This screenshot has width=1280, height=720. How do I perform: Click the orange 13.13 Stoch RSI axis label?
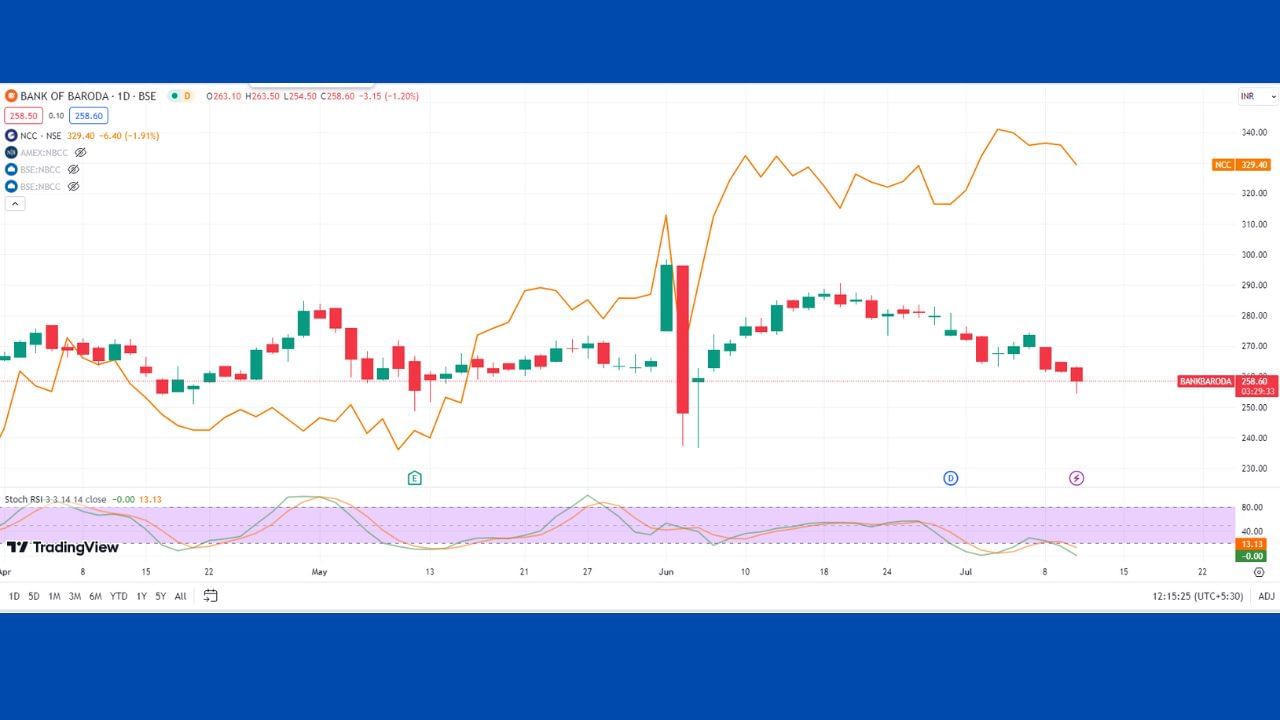point(1250,544)
